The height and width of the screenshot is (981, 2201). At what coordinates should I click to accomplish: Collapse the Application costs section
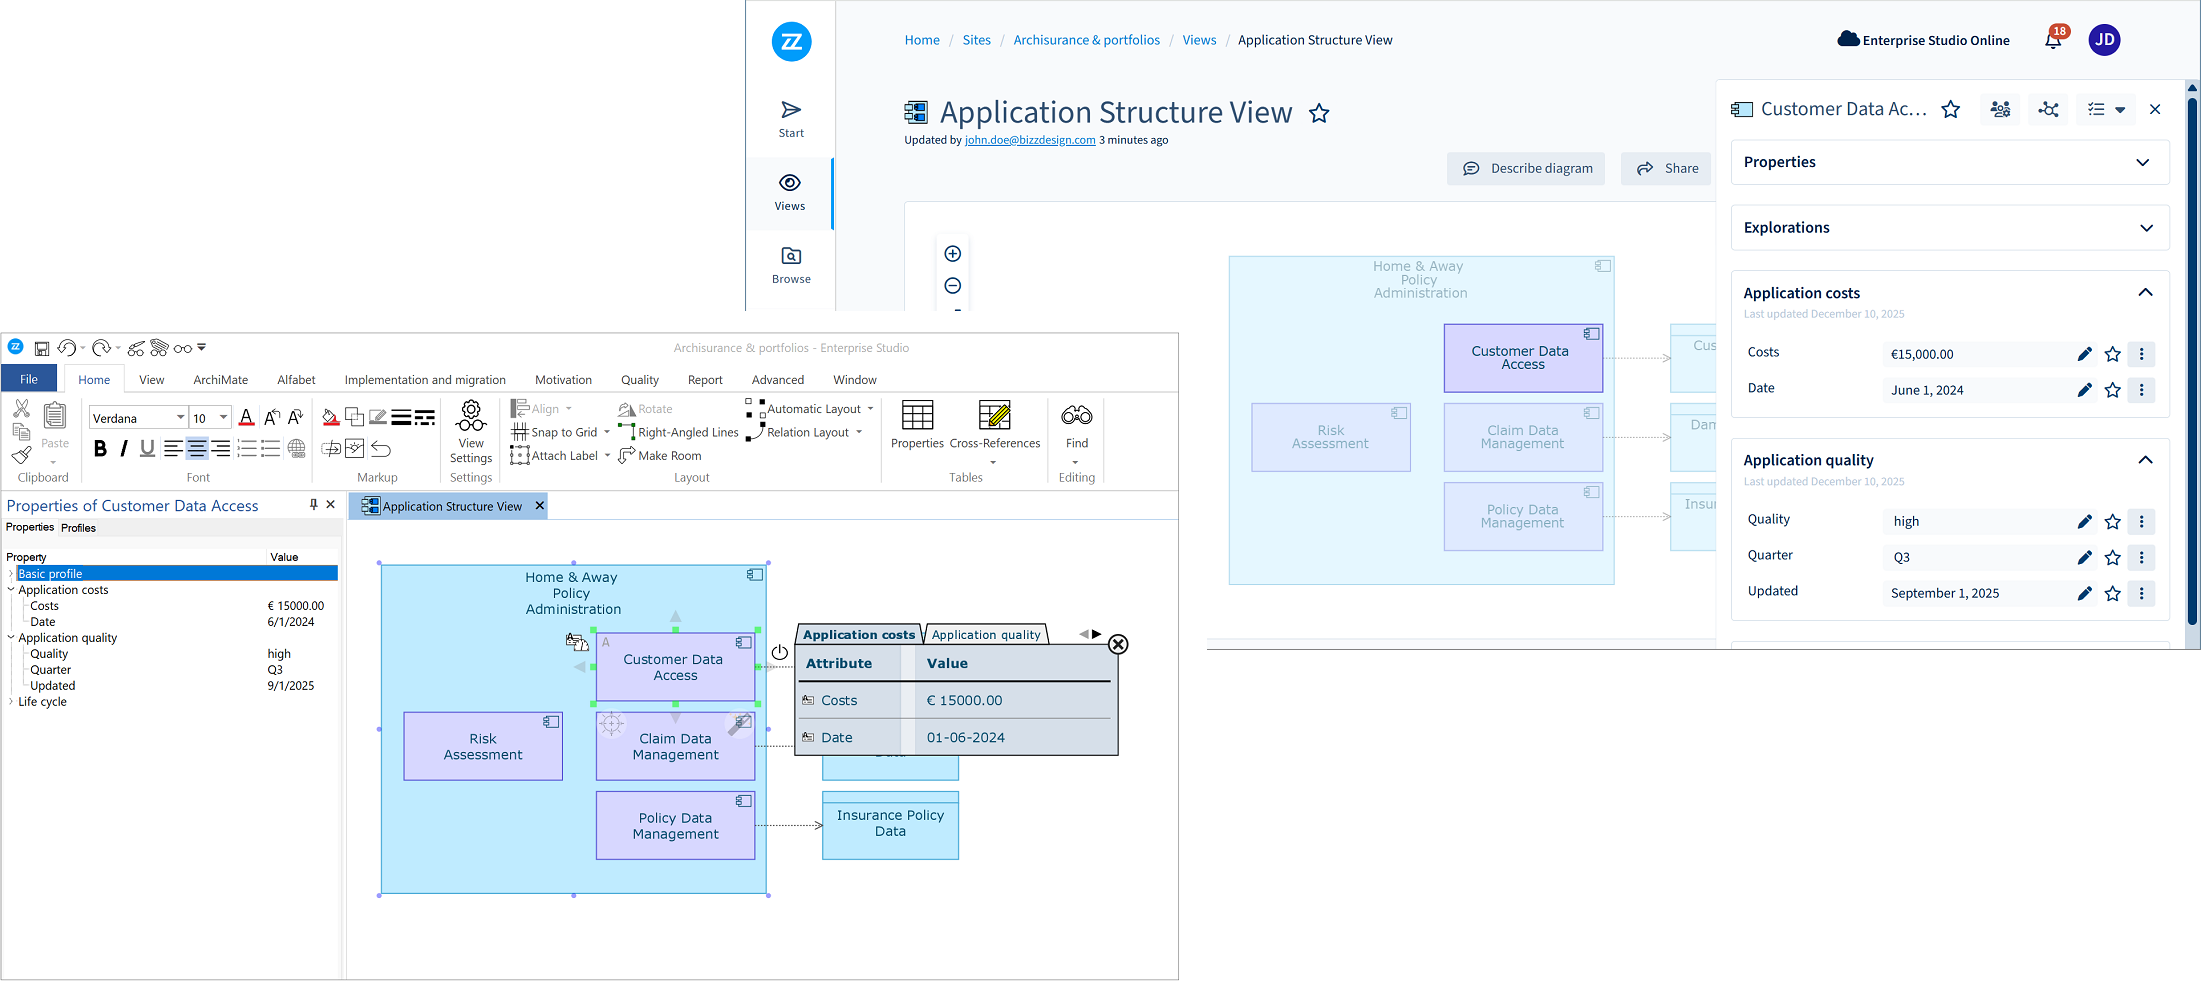coord(2145,293)
